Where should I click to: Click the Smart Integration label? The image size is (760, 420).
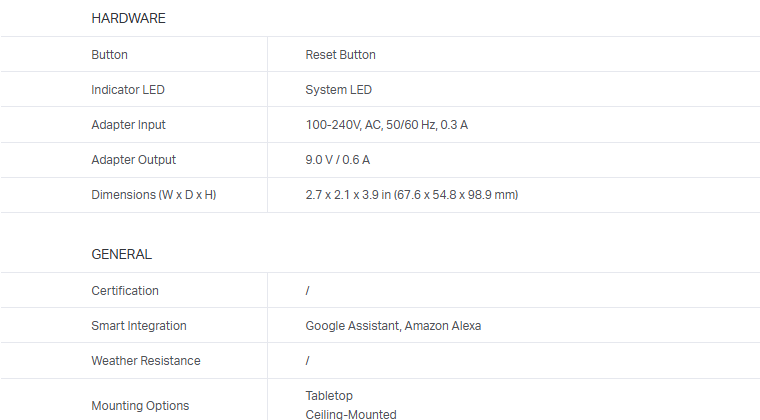139,326
